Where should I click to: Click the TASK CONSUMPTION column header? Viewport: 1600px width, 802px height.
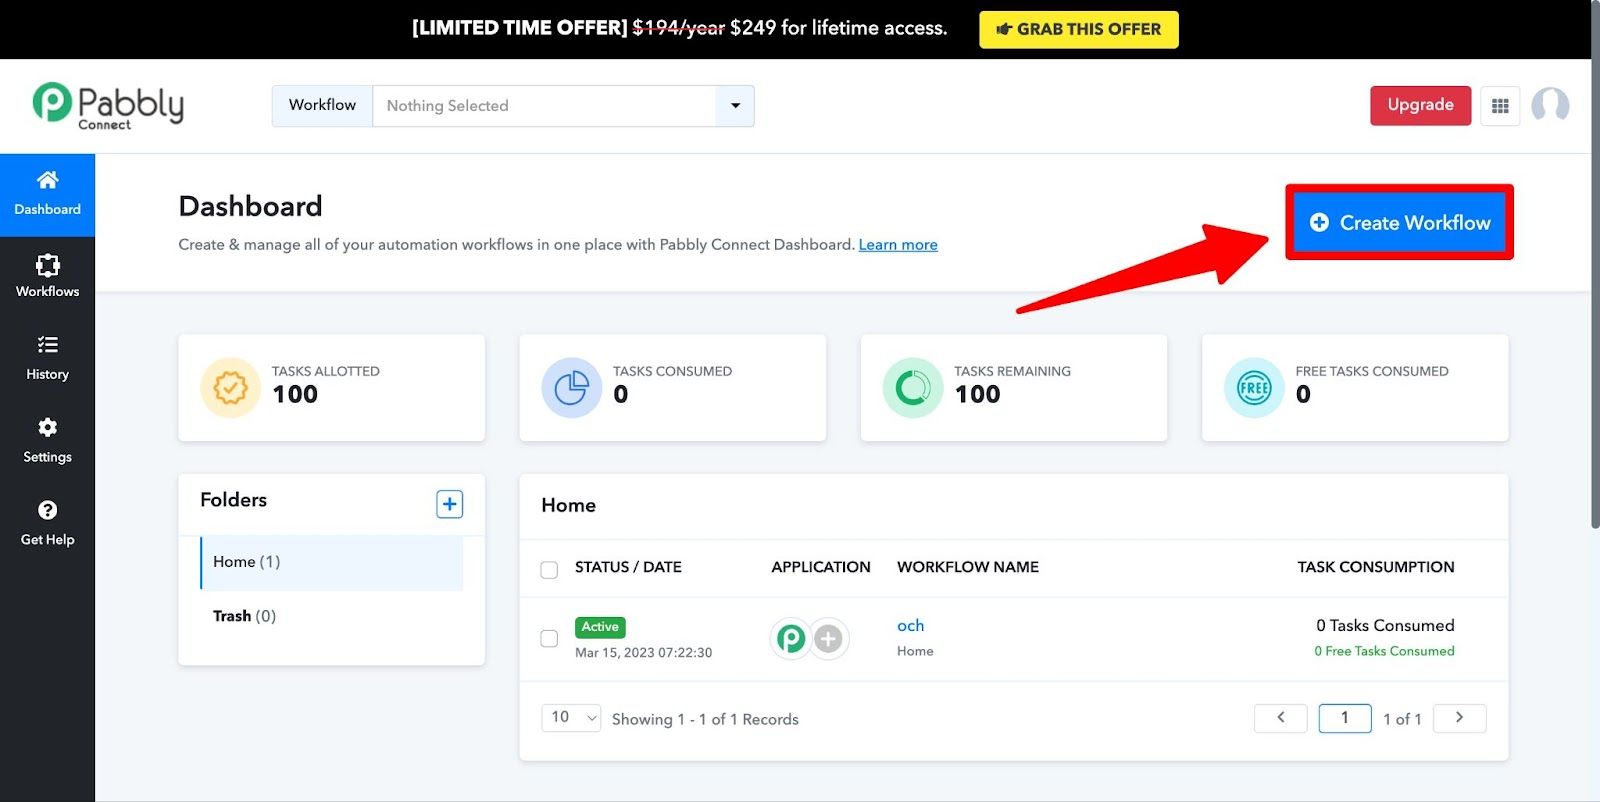(x=1376, y=567)
